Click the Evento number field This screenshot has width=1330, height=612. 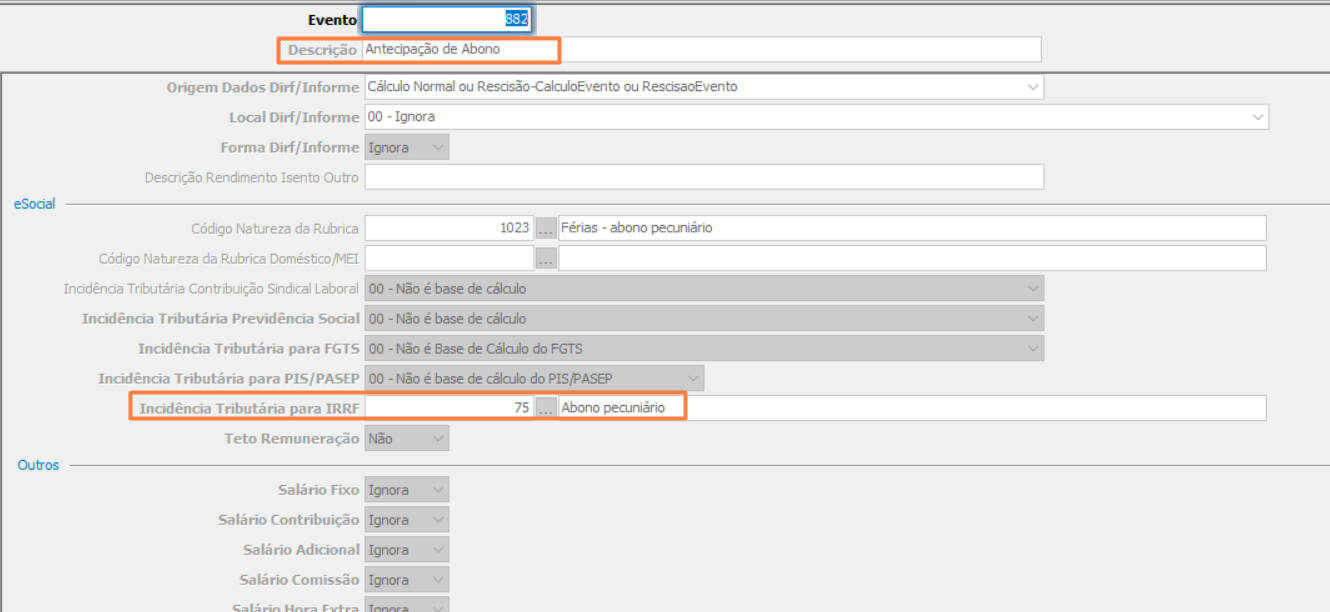(446, 19)
